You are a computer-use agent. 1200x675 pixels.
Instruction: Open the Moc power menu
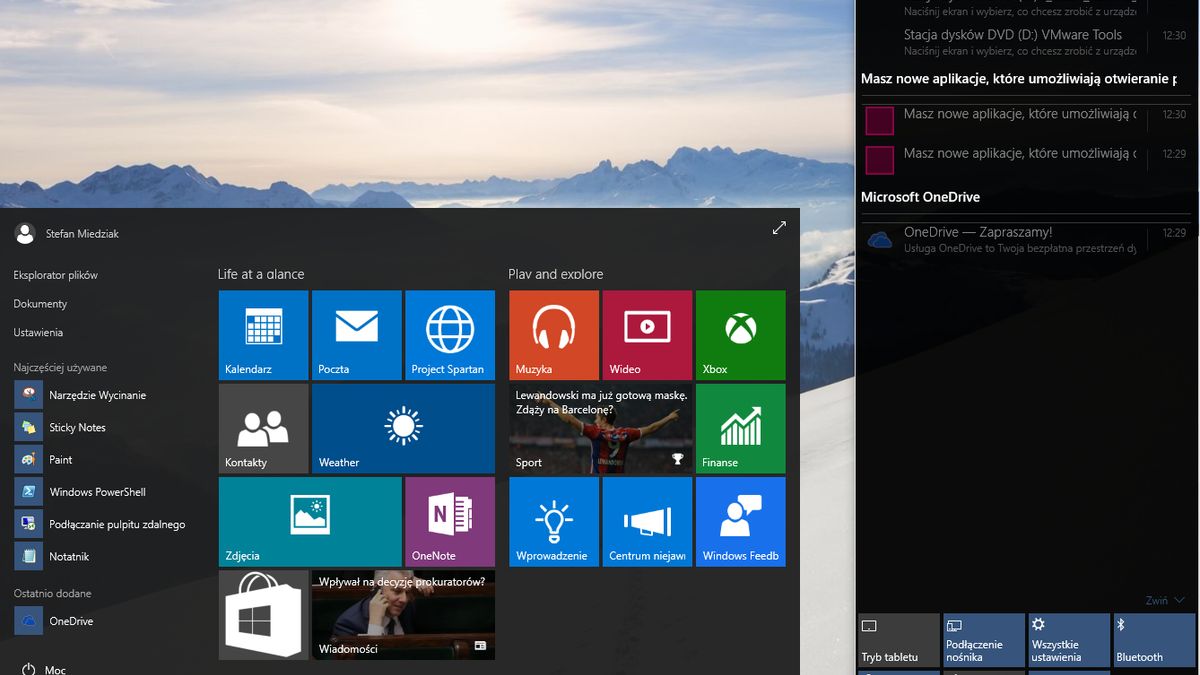pyautogui.click(x=43, y=669)
